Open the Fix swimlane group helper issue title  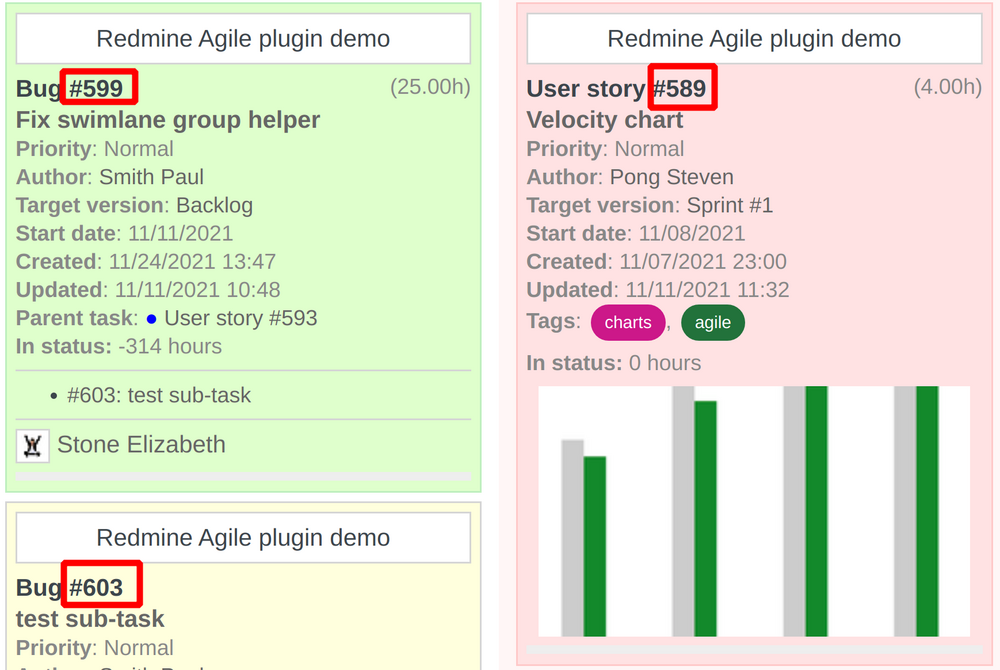point(167,119)
